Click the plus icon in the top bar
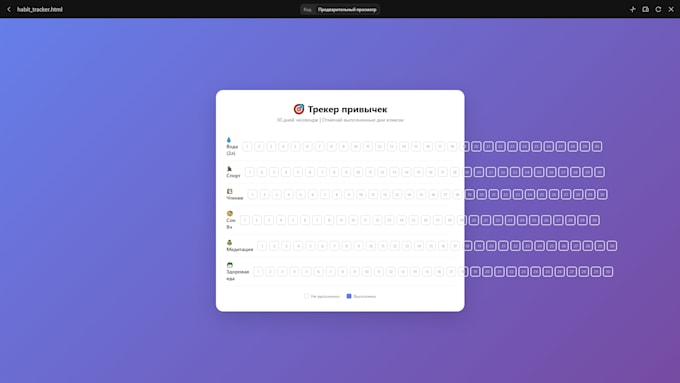This screenshot has width=680, height=383. (x=632, y=9)
